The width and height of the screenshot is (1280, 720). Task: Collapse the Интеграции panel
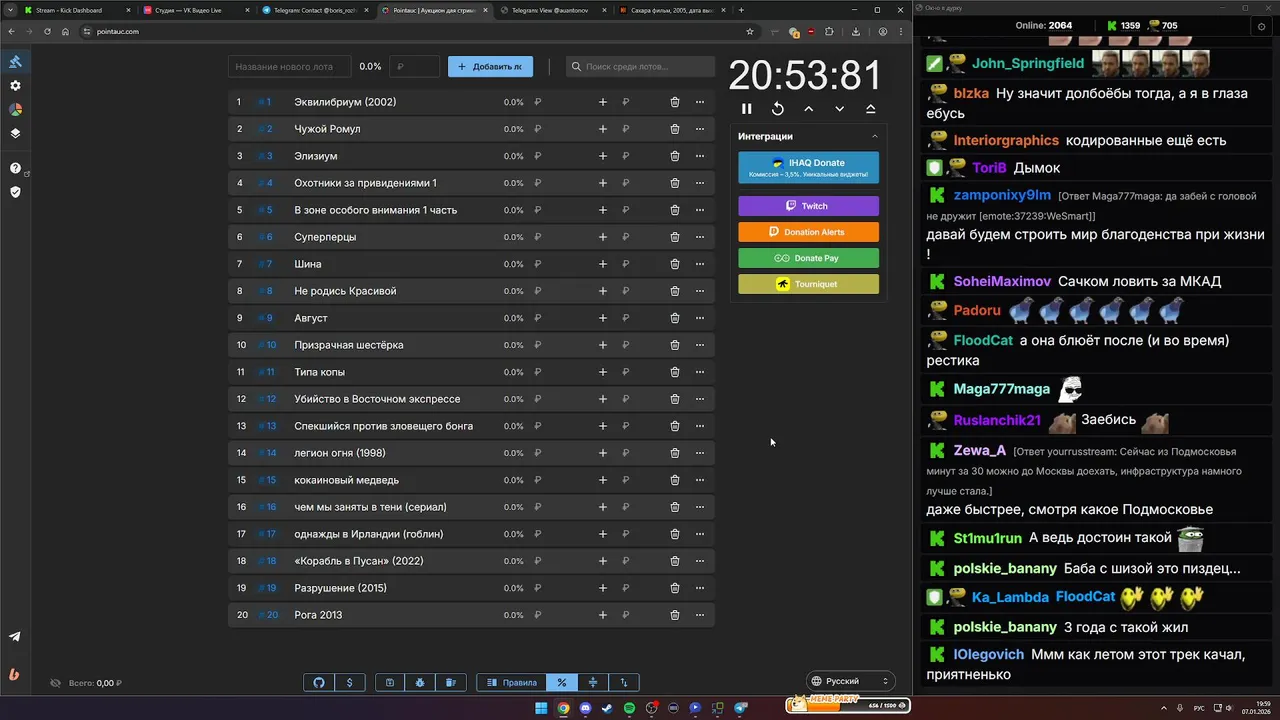(874, 136)
